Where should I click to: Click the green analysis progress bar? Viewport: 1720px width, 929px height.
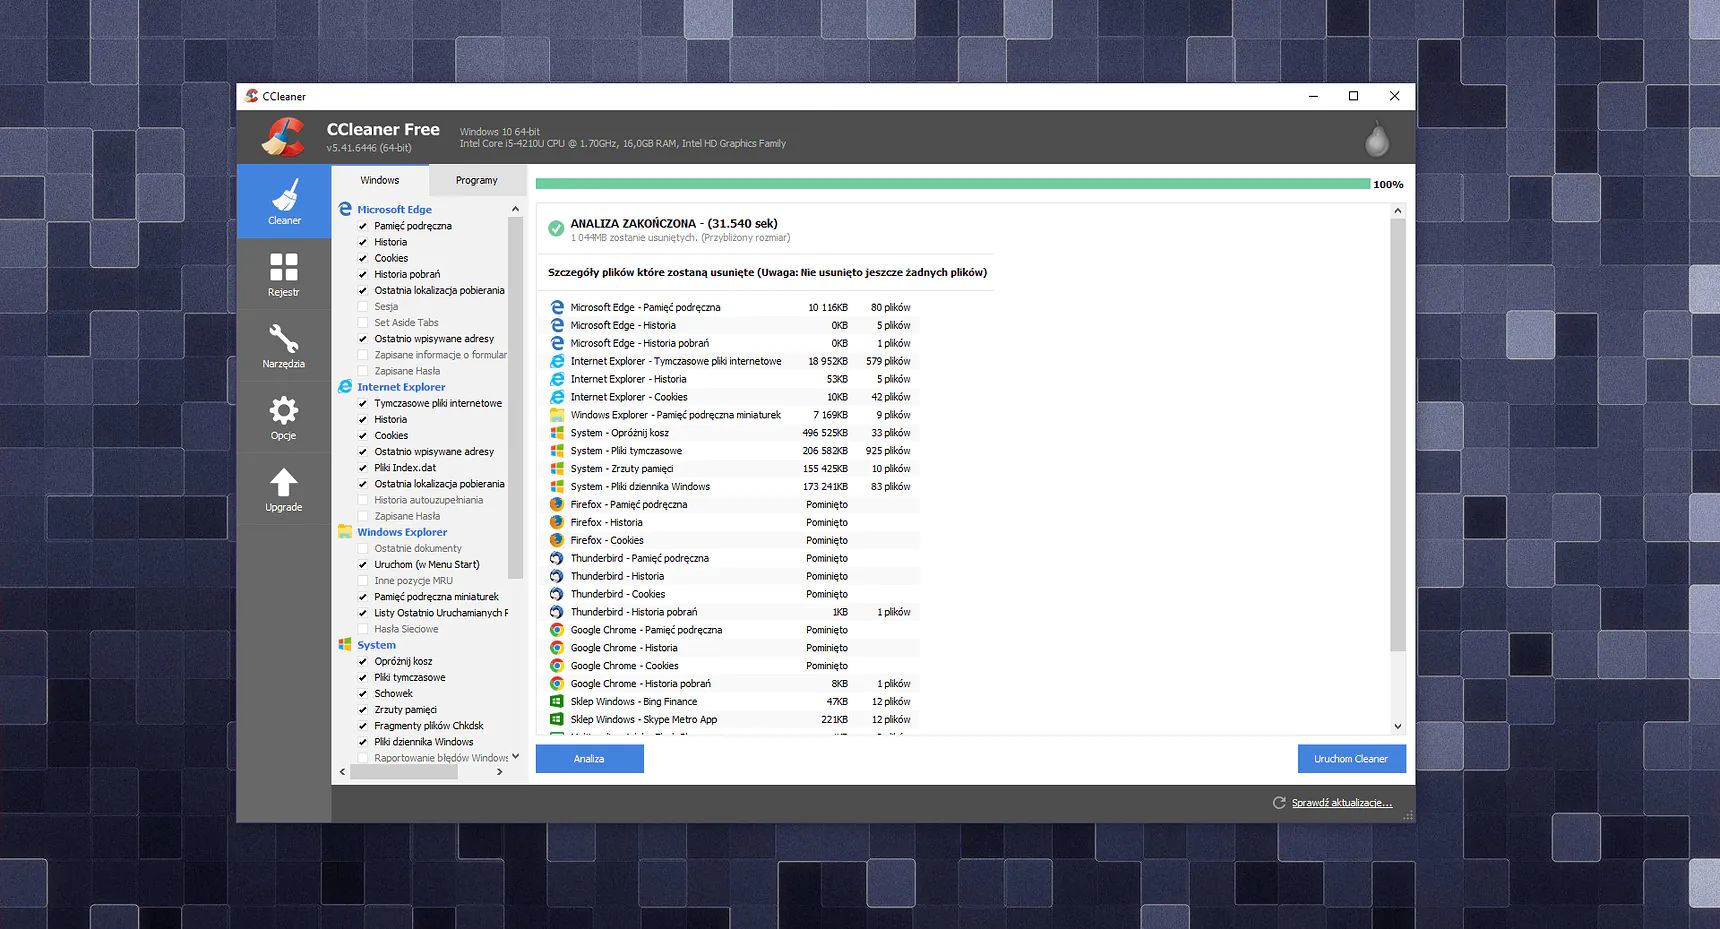950,184
